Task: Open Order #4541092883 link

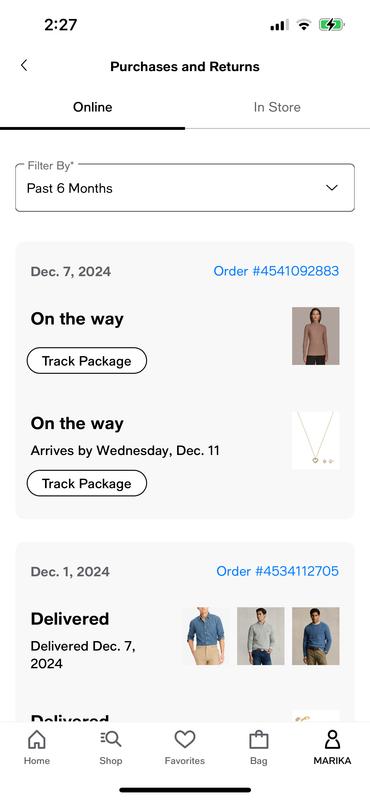Action: point(276,271)
